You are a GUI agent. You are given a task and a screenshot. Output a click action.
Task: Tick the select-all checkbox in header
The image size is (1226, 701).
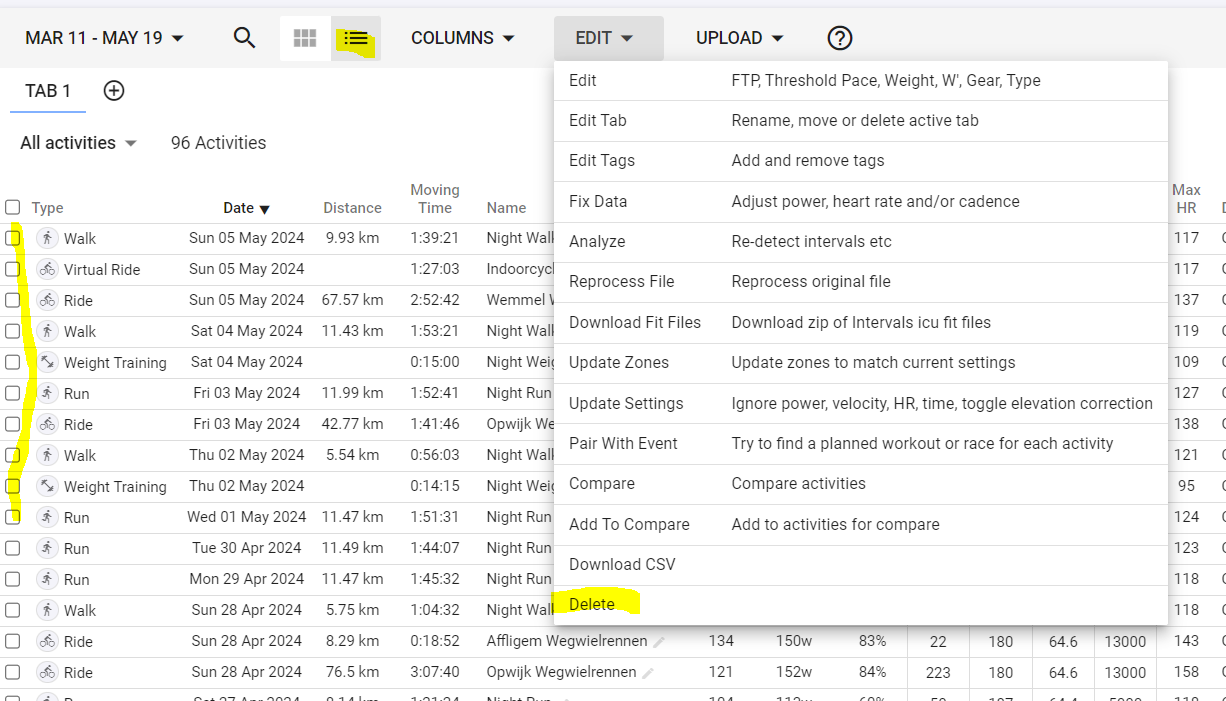[12, 207]
